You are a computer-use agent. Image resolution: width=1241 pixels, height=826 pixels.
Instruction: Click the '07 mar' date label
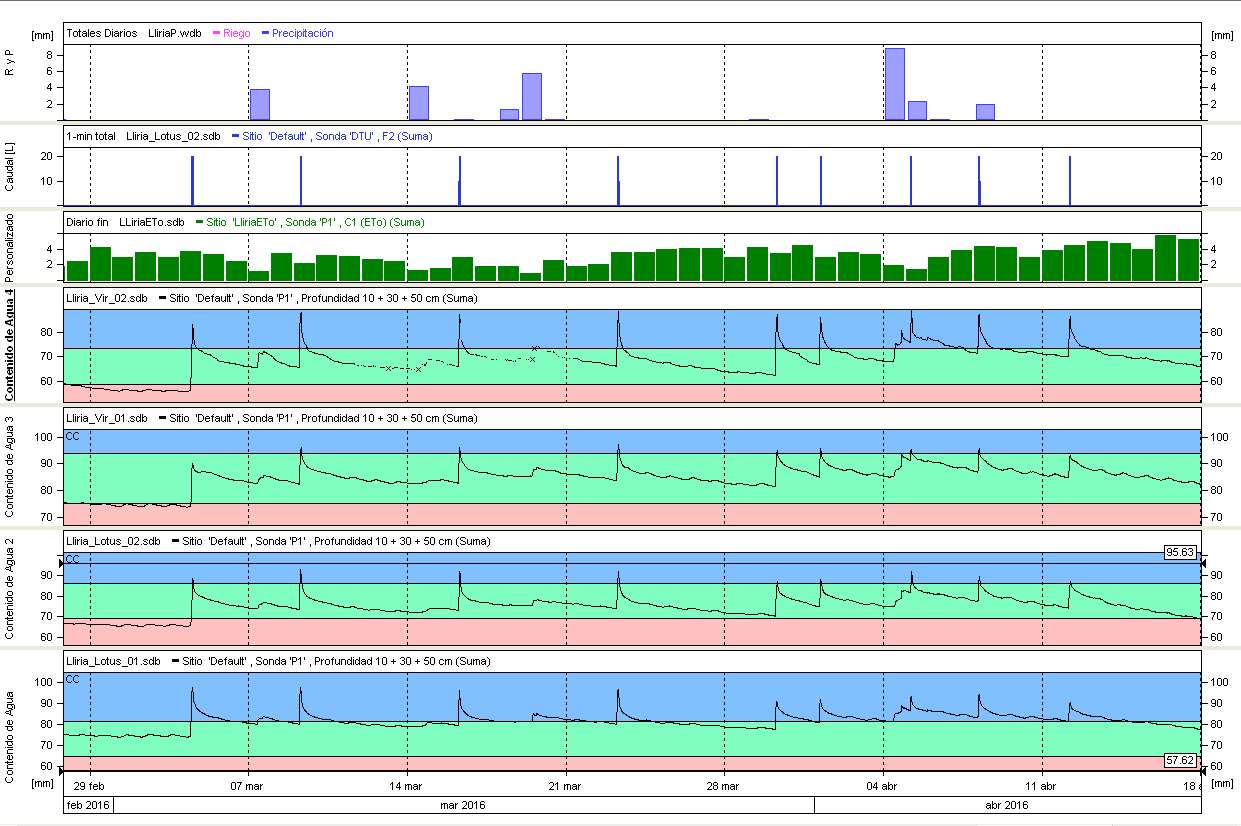(248, 785)
